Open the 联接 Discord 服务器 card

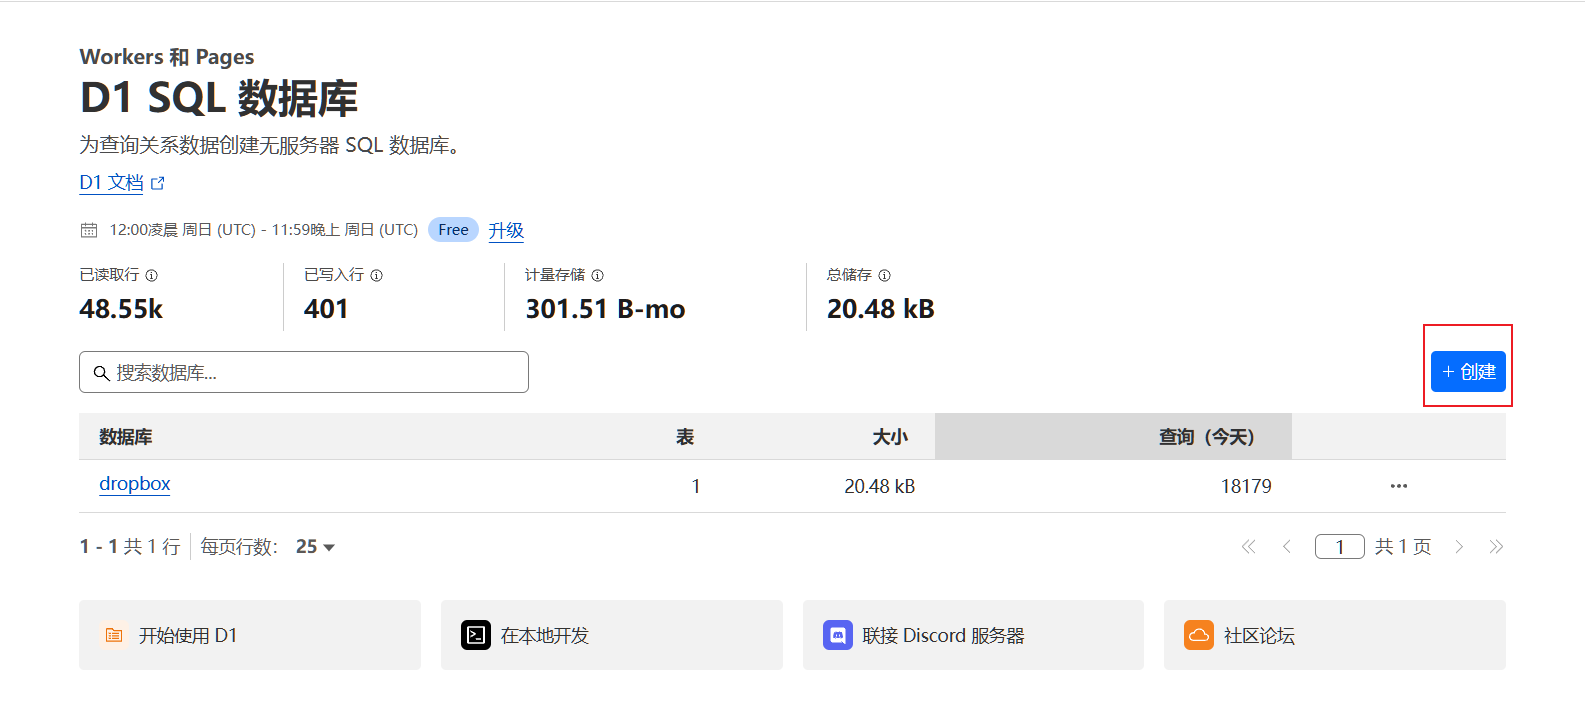click(972, 635)
